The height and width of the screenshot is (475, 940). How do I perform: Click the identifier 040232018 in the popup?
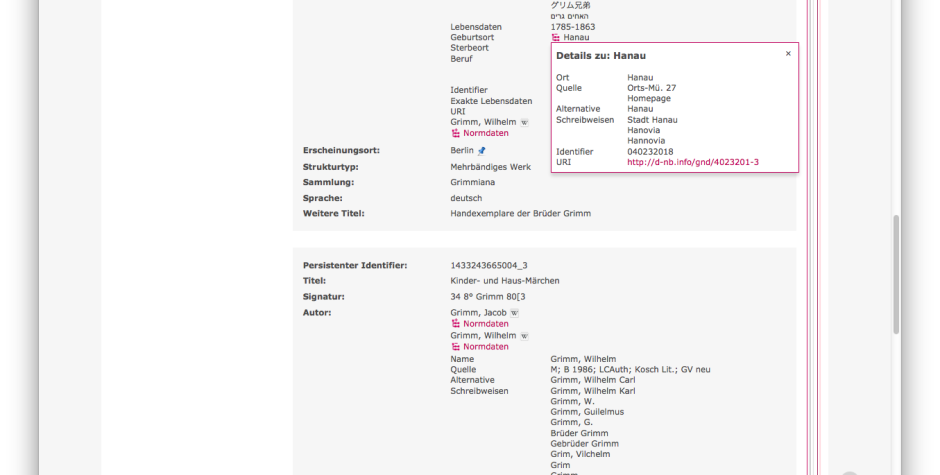click(x=650, y=152)
